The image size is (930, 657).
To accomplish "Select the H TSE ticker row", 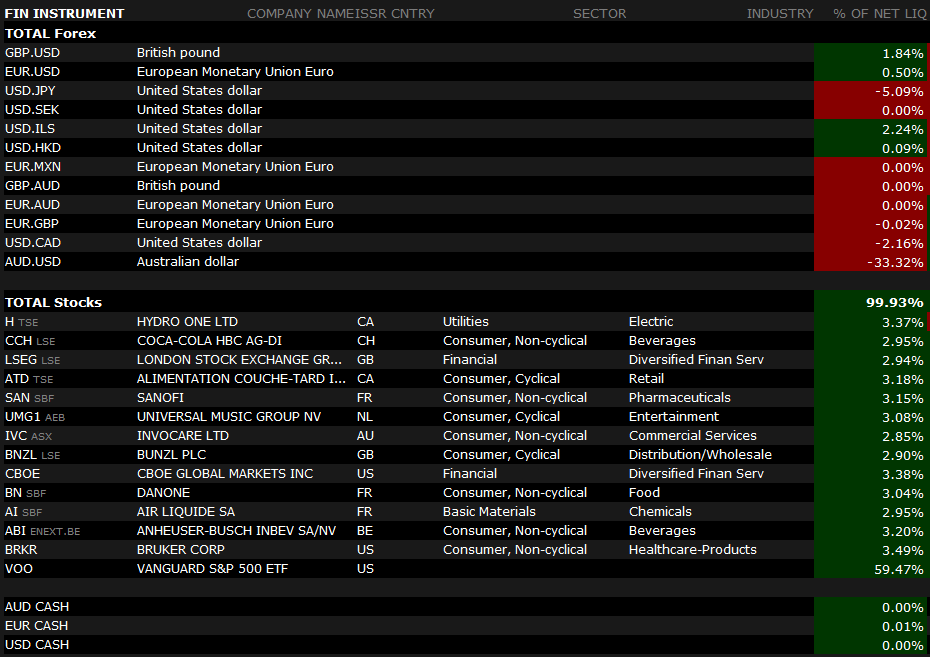I will (x=465, y=322).
